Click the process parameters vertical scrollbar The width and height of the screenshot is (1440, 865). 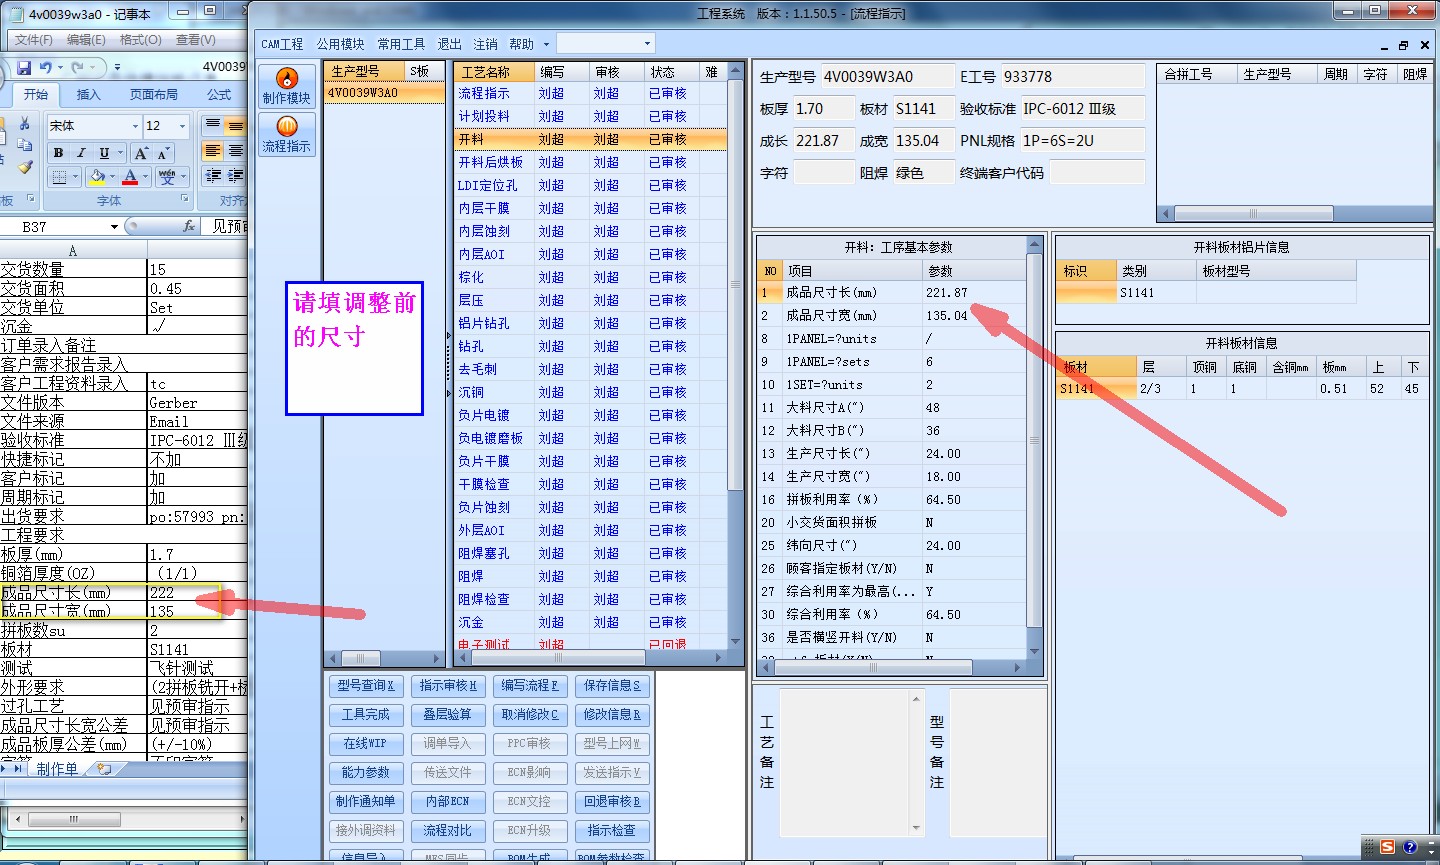pos(1035,447)
